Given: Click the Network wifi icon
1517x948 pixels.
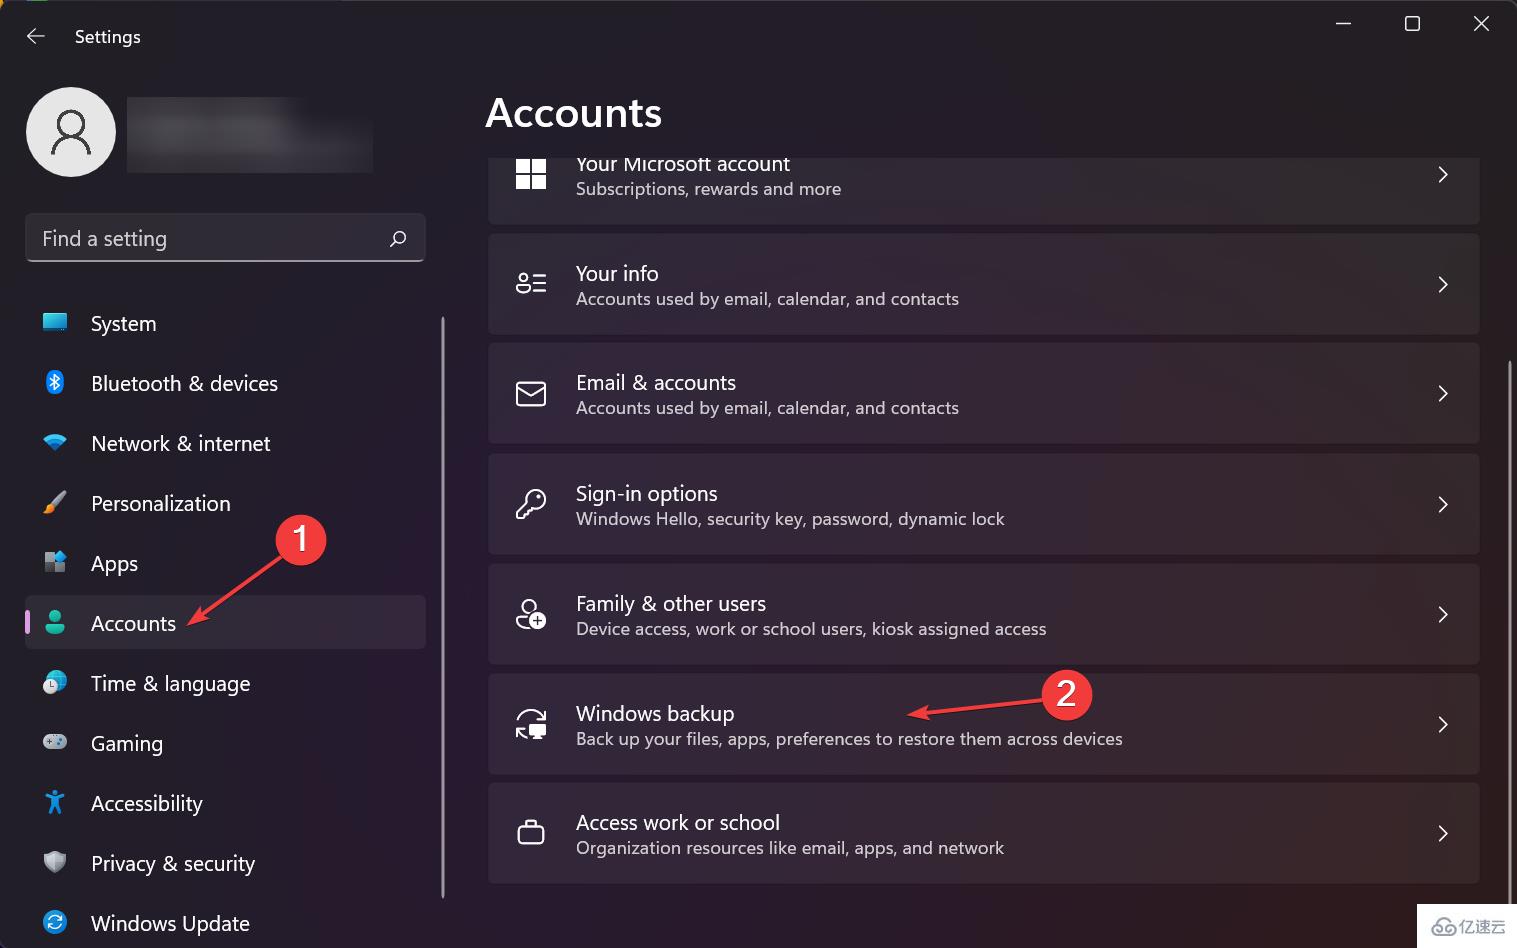Looking at the screenshot, I should coord(55,442).
